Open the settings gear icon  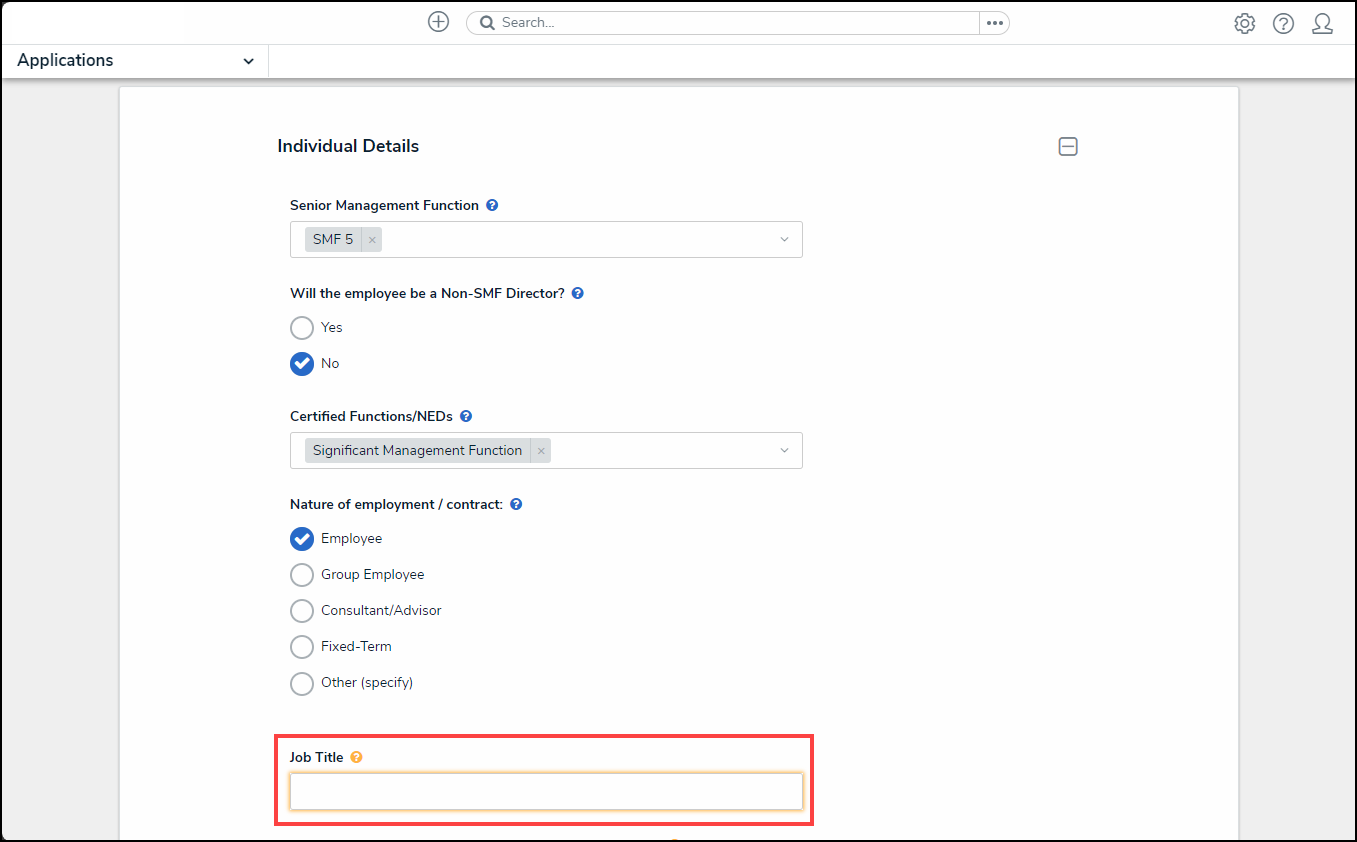(1244, 24)
